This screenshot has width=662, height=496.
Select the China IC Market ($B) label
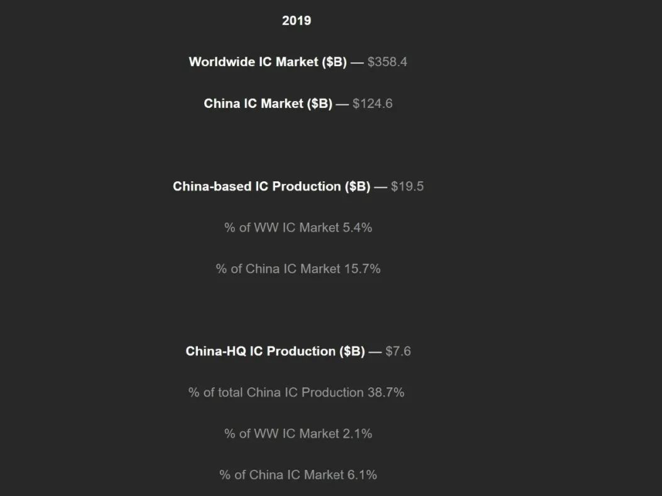(267, 103)
